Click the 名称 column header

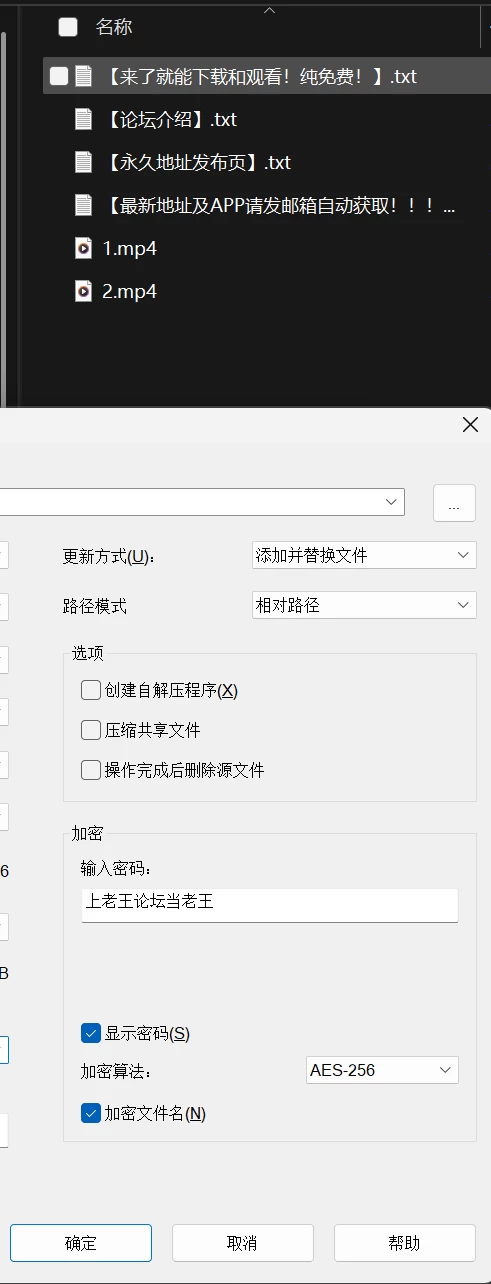[114, 27]
